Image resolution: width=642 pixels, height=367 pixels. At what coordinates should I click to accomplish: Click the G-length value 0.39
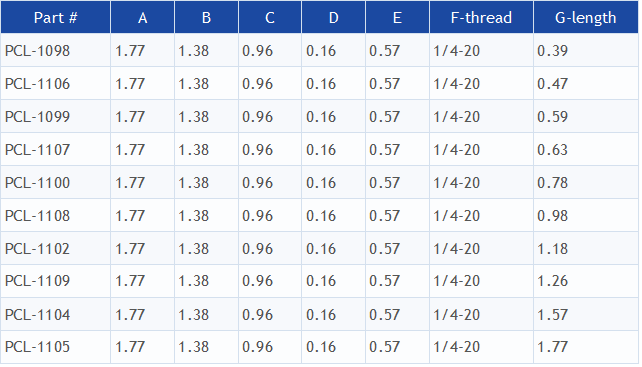pos(552,51)
